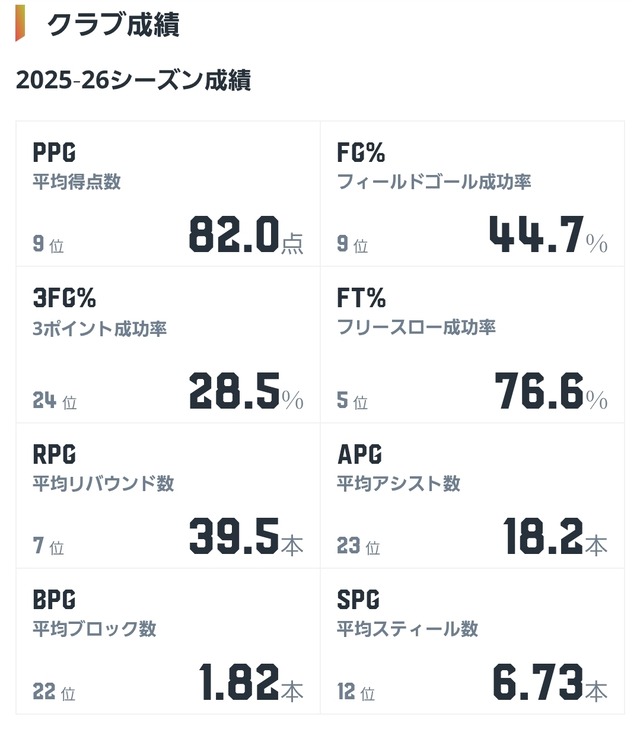This screenshot has width=640, height=739.
Task: Click the 18.2本 assists value
Action: point(555,537)
